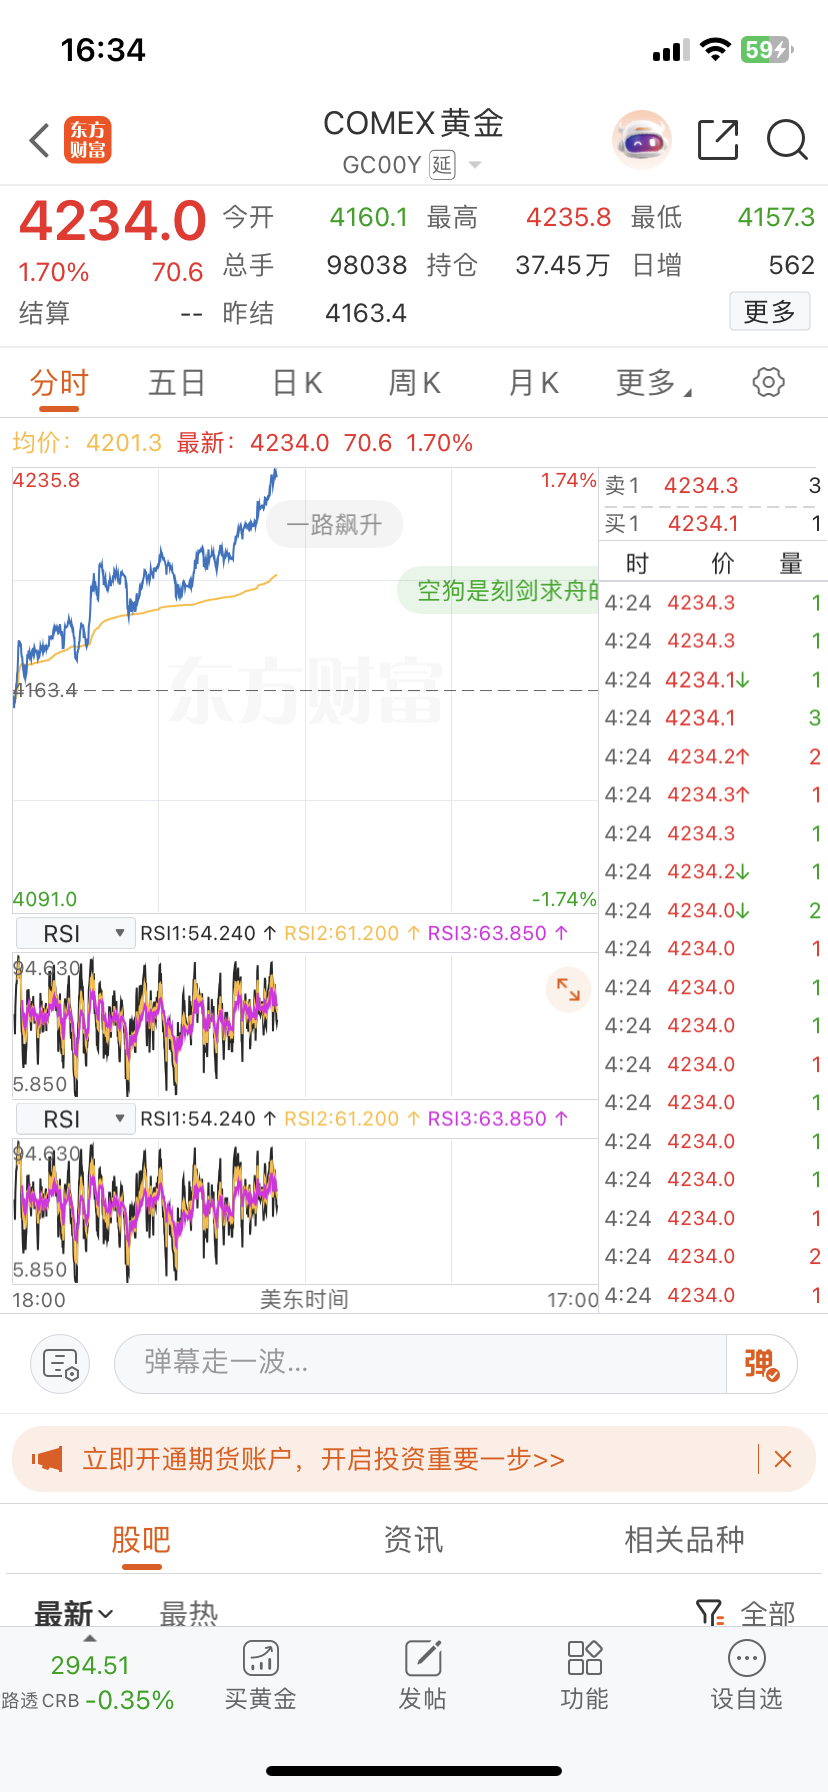Tap the 持仓 37.45万 value
828x1792 pixels.
[562, 265]
